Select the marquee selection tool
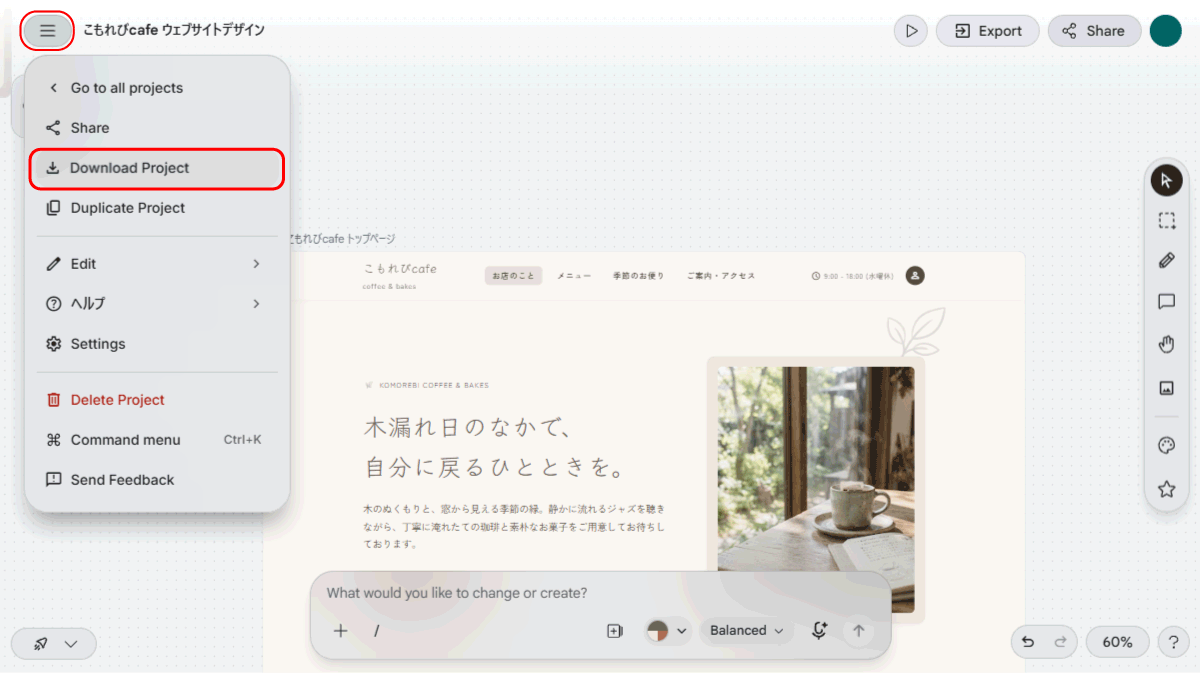1200x675 pixels. tap(1166, 221)
